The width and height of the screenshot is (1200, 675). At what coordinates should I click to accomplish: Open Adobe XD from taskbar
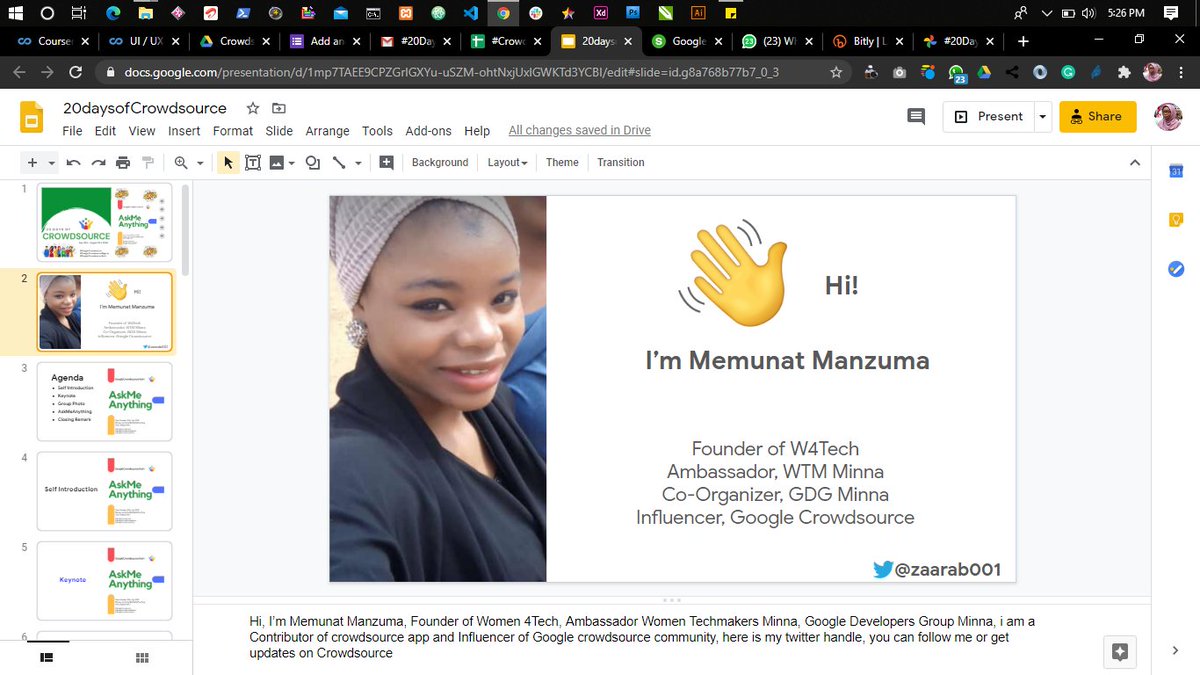click(x=601, y=13)
